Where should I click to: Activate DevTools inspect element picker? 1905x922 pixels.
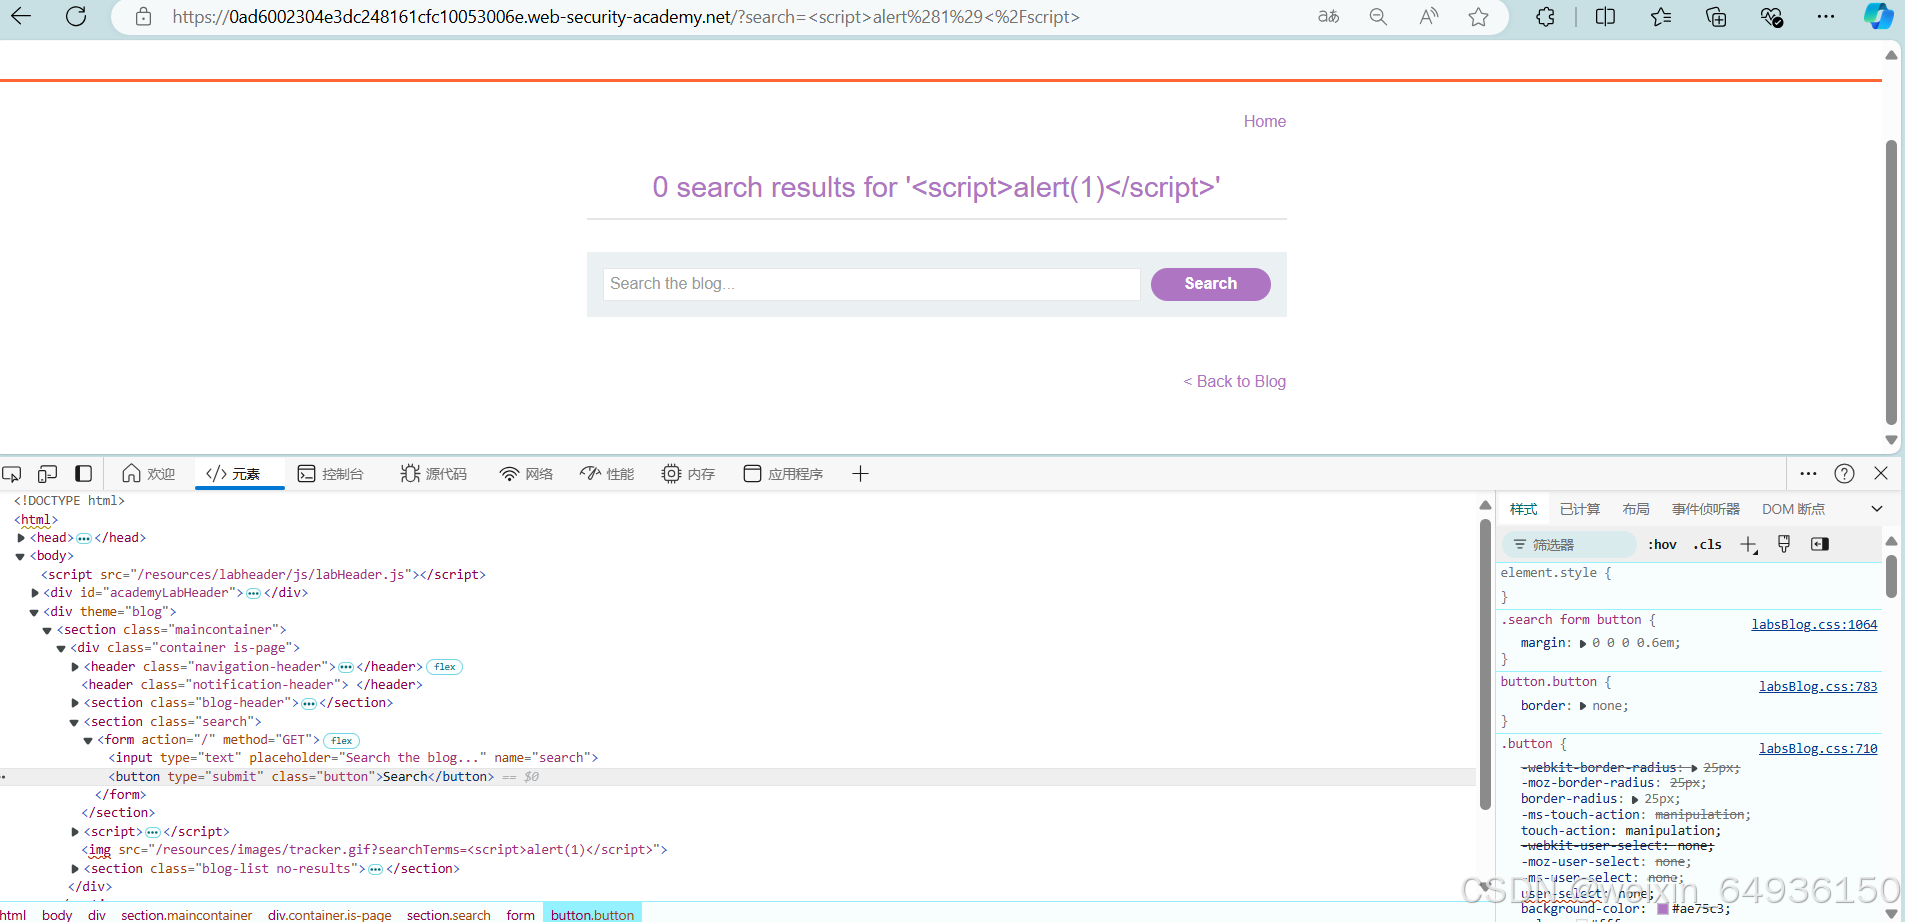12,474
